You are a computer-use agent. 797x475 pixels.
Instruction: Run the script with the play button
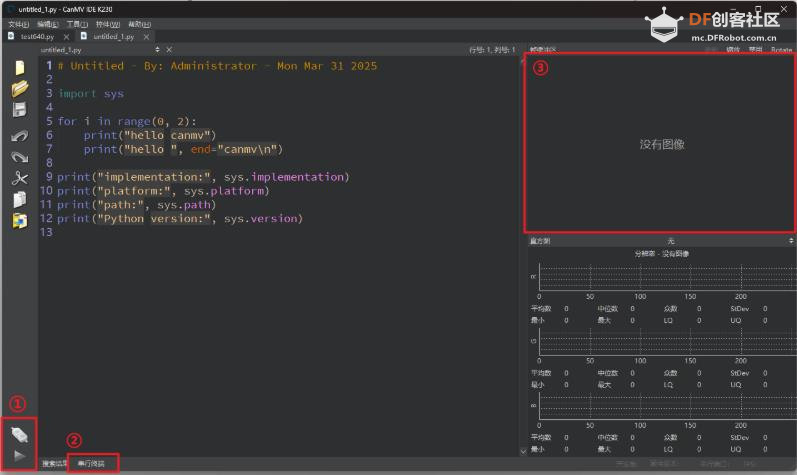(21, 456)
